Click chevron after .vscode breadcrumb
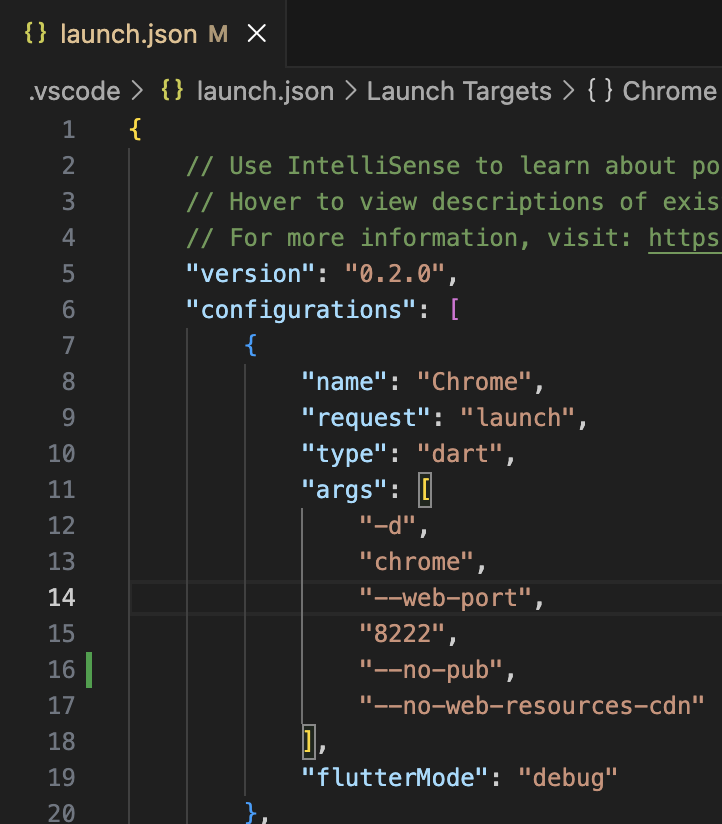This screenshot has width=722, height=824. pos(138,91)
